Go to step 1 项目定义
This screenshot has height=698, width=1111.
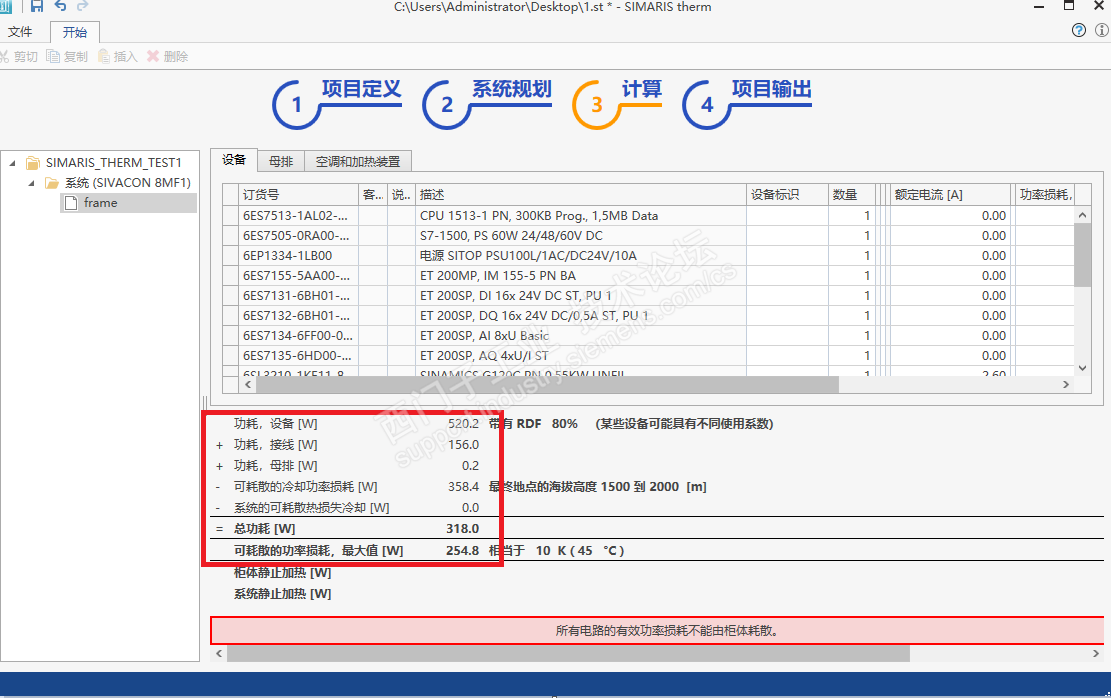[x=337, y=103]
